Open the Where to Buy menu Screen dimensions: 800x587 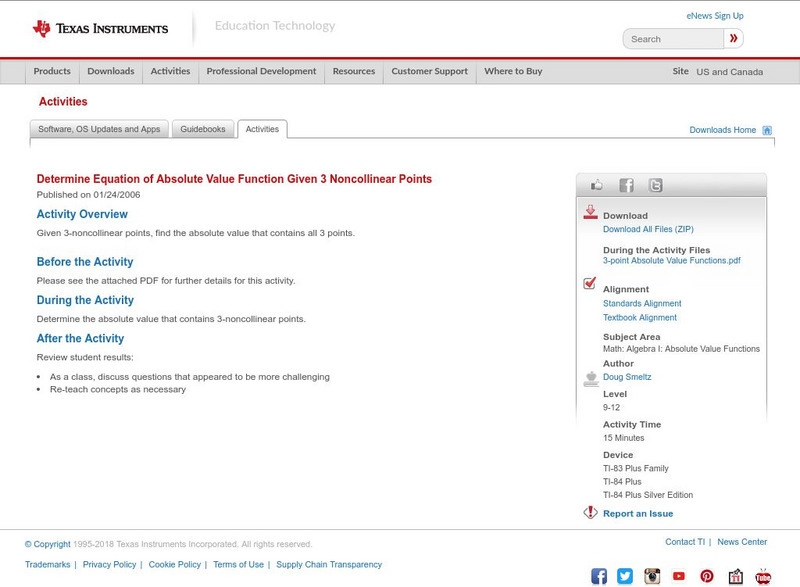pos(513,71)
